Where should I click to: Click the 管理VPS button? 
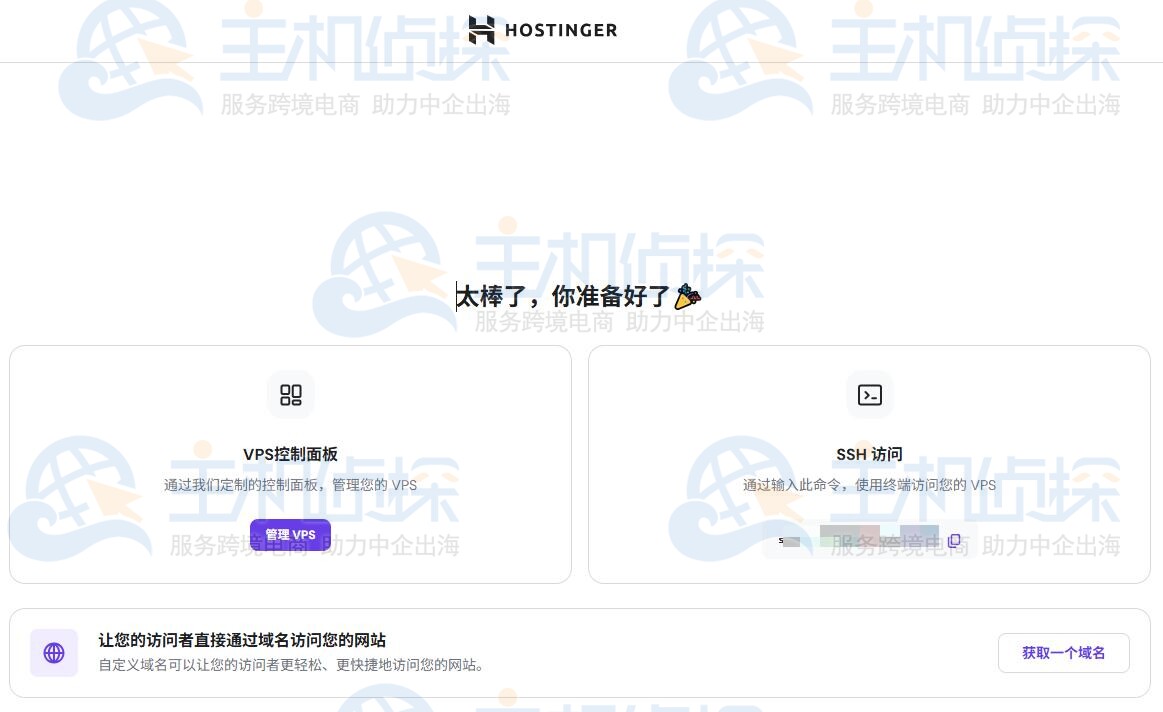(x=290, y=534)
